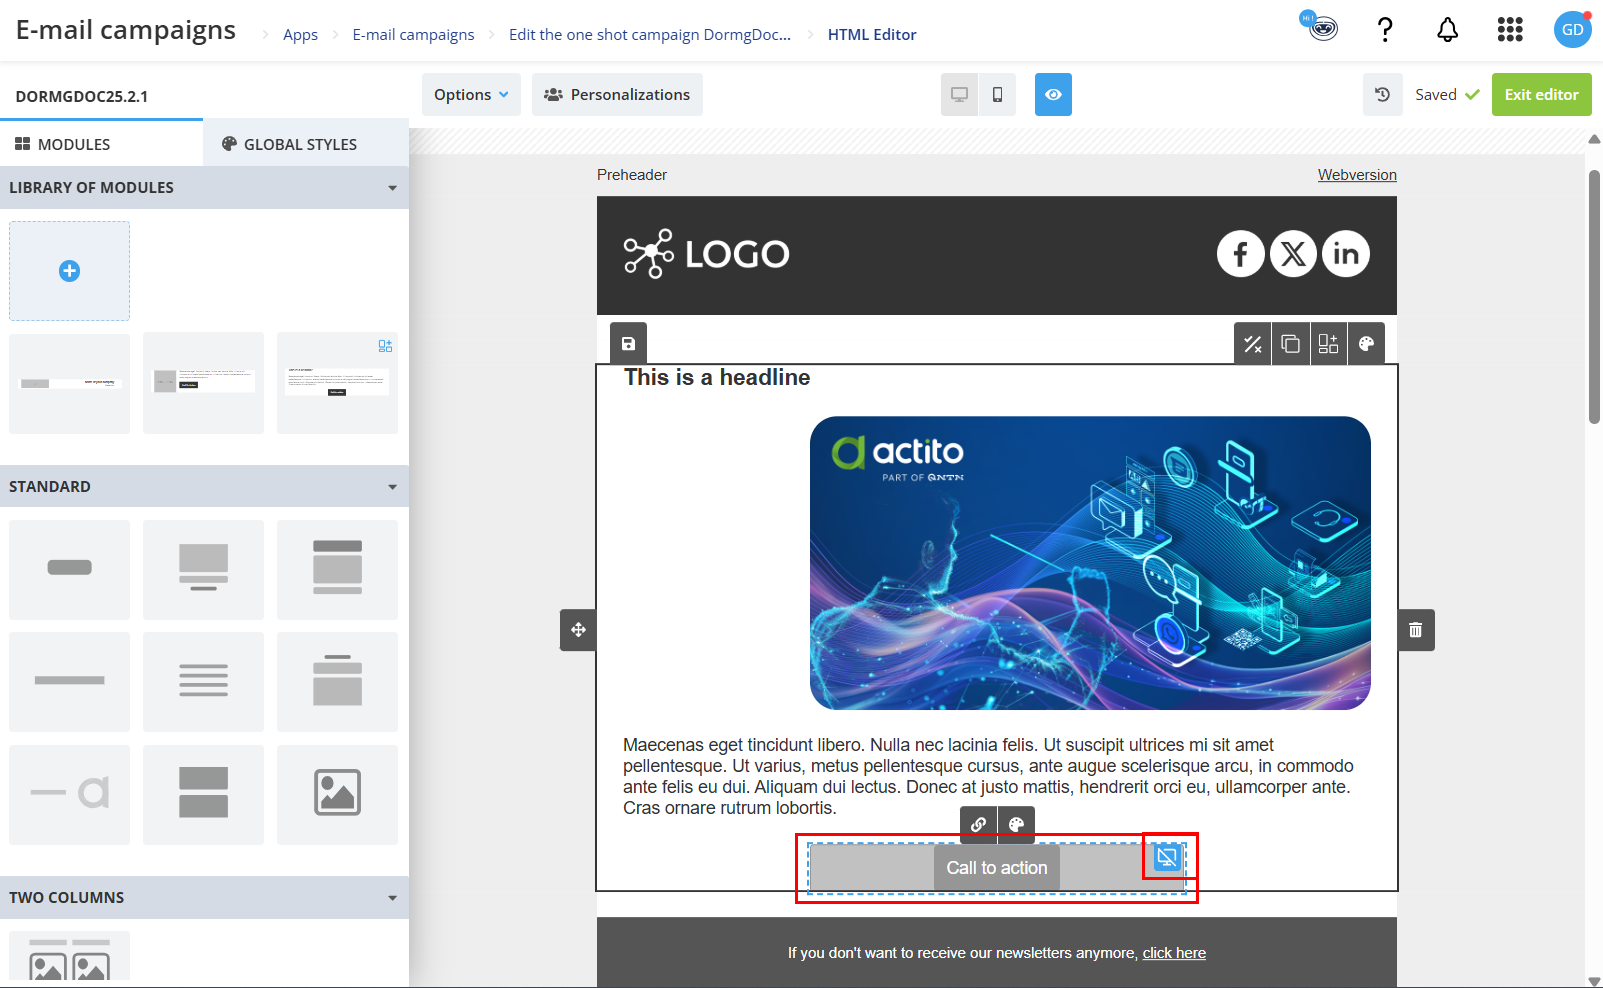Image resolution: width=1603 pixels, height=988 pixels.
Task: Click the HTML Editor breadcrumb
Action: click(x=872, y=35)
